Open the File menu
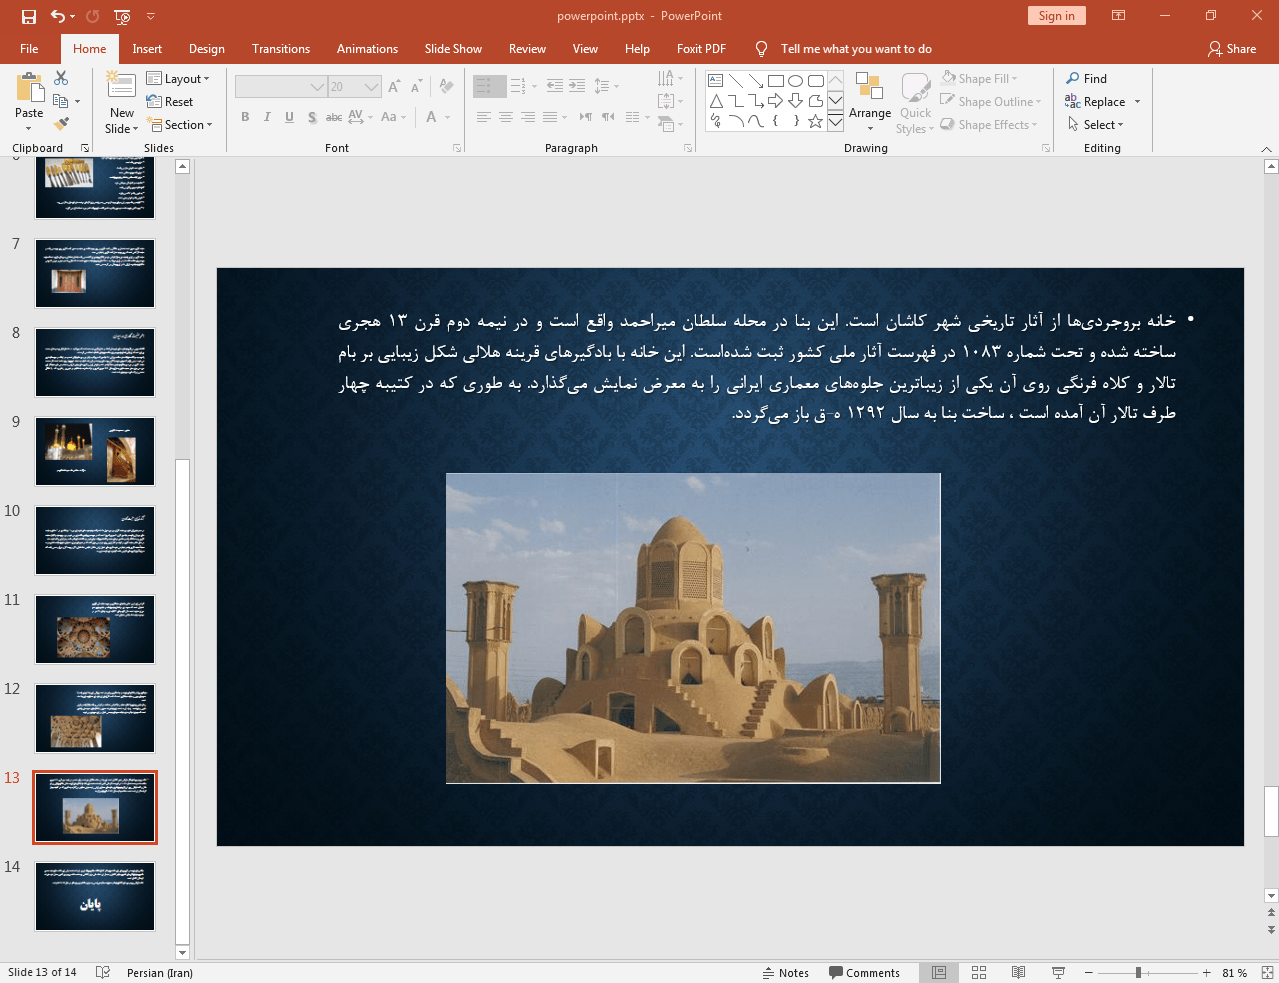Viewport: 1279px width, 983px height. (x=29, y=49)
